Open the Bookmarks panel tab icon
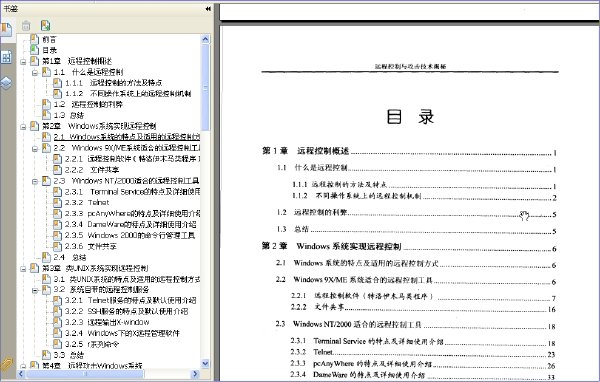This screenshot has width=600, height=382. tap(6, 29)
